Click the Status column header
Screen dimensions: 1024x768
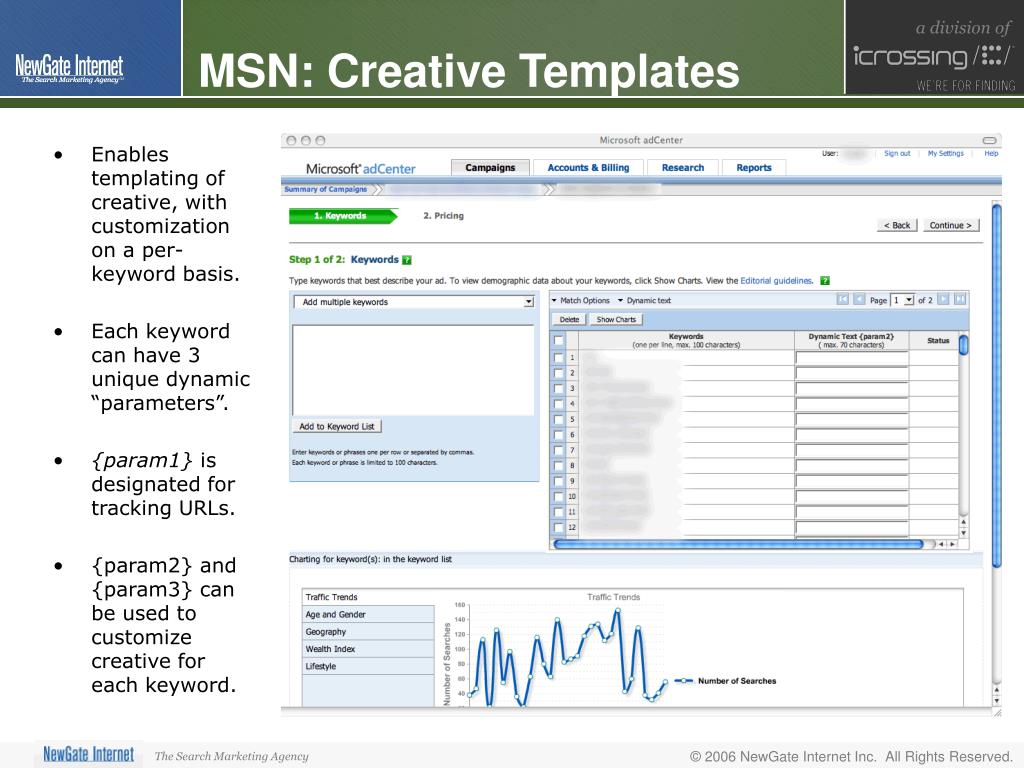click(x=938, y=340)
